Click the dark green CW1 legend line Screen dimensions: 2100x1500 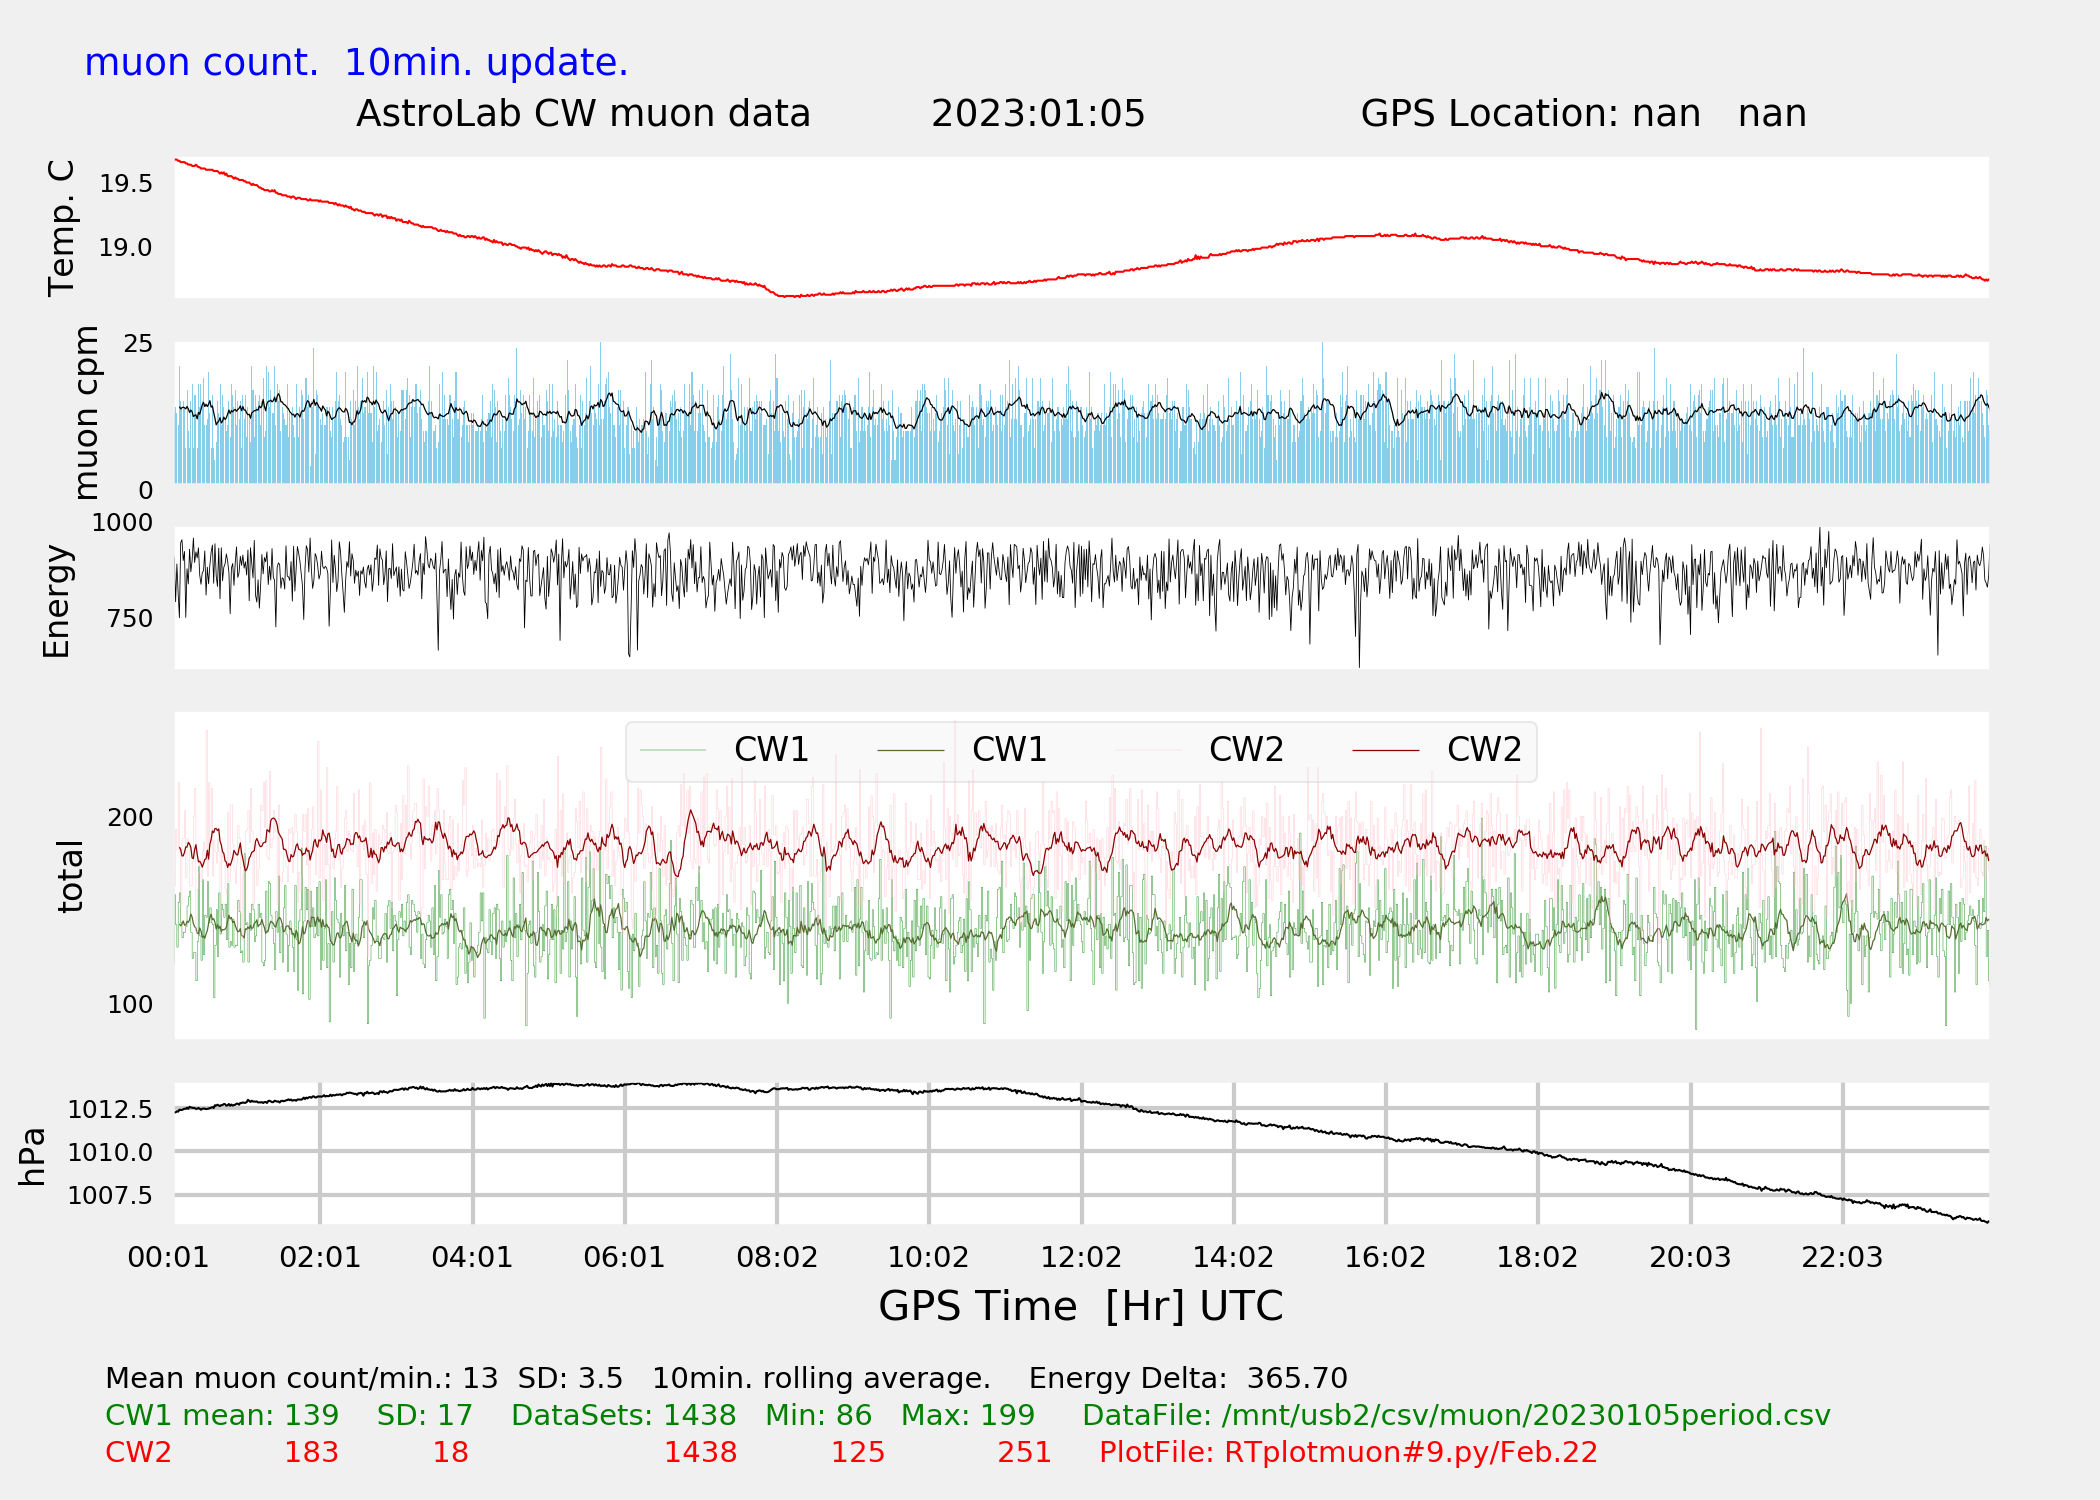point(910,750)
